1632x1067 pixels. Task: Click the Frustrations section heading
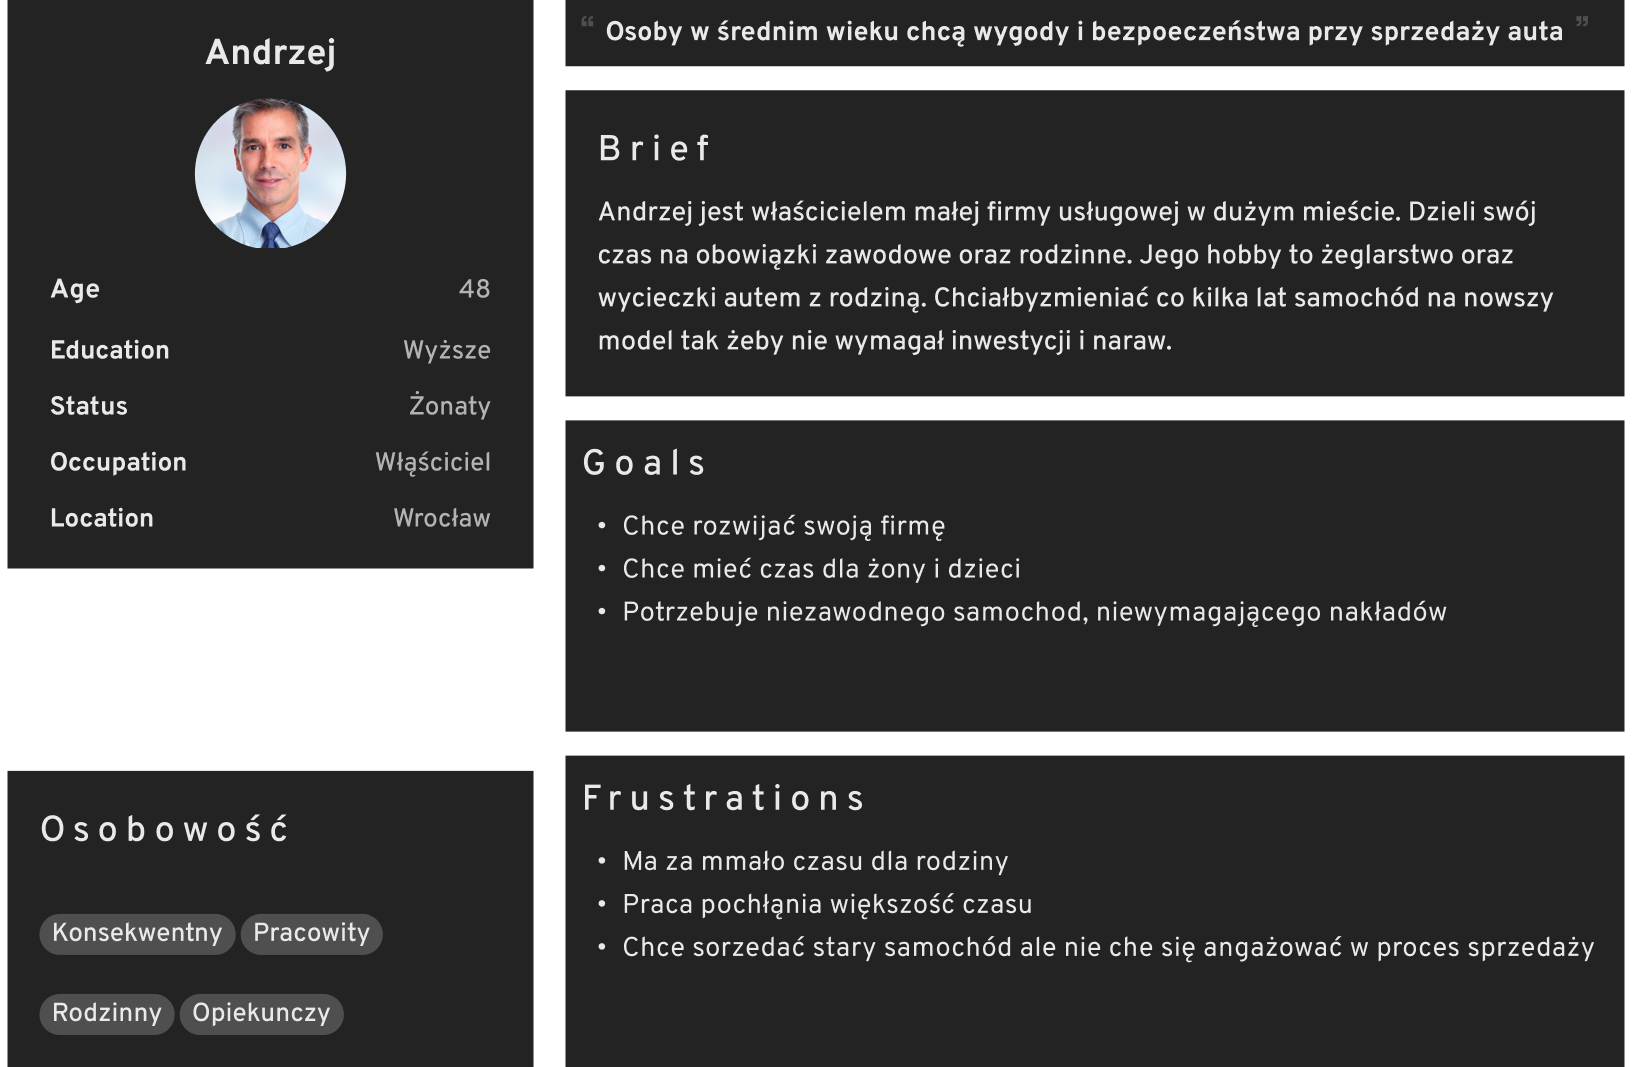[x=723, y=798]
